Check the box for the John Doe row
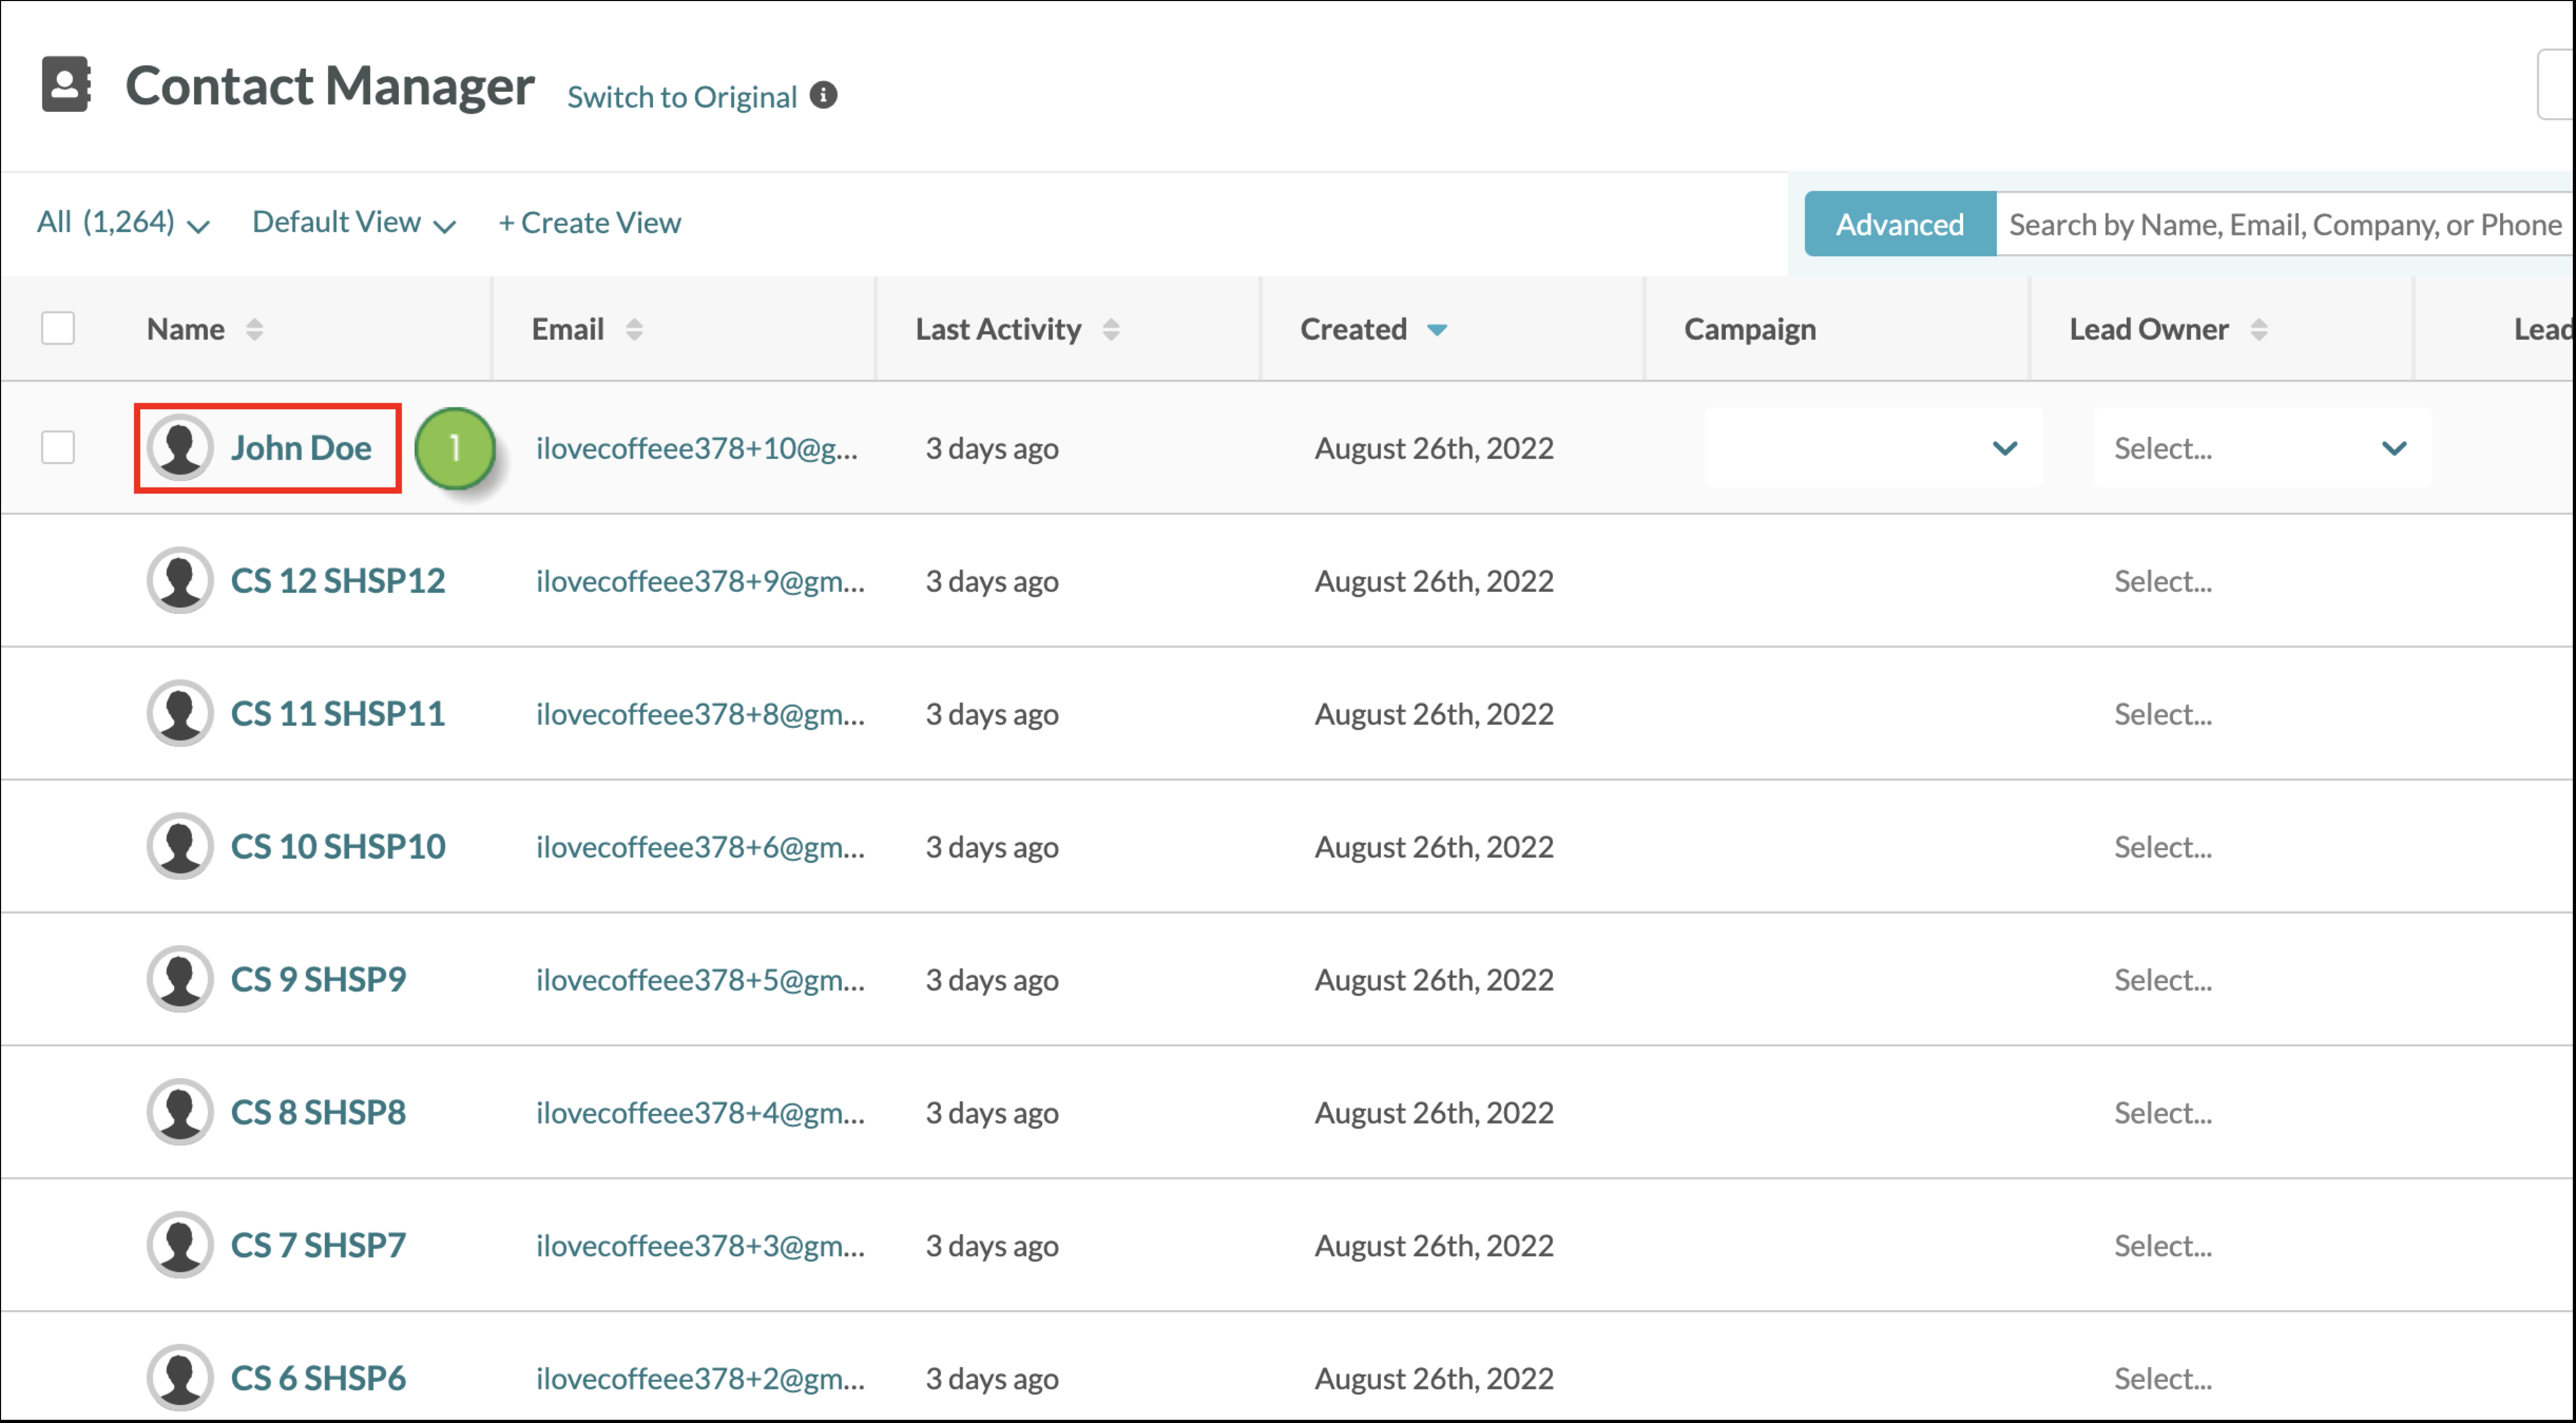2576x1423 pixels. tap(58, 447)
